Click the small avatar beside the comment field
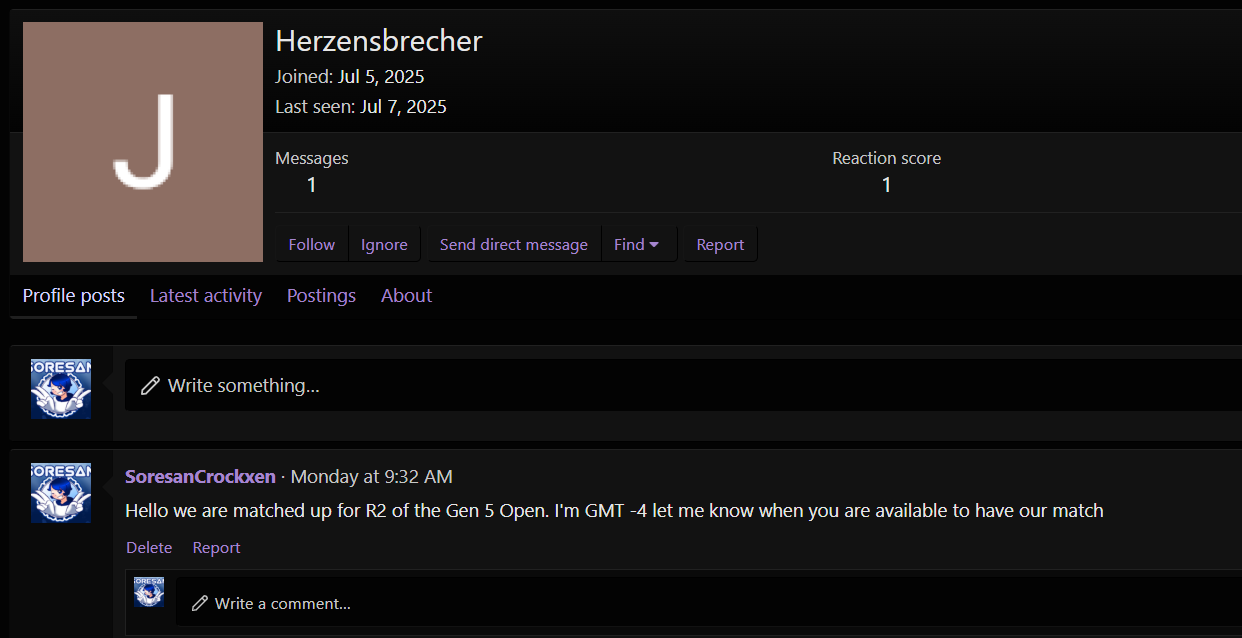 point(149,592)
